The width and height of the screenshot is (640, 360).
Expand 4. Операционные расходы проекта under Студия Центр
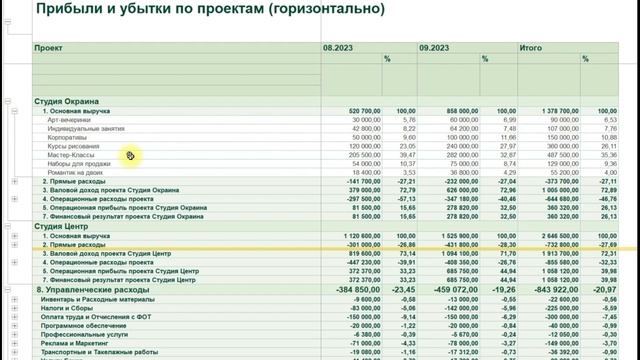coord(15,262)
